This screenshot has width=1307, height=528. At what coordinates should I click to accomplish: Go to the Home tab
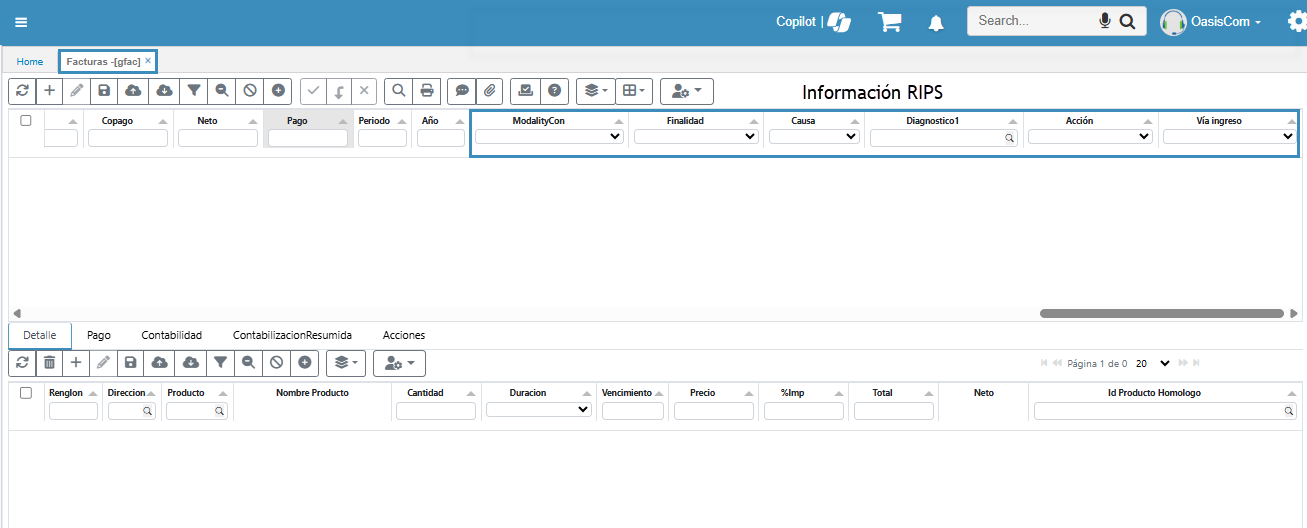(x=30, y=62)
